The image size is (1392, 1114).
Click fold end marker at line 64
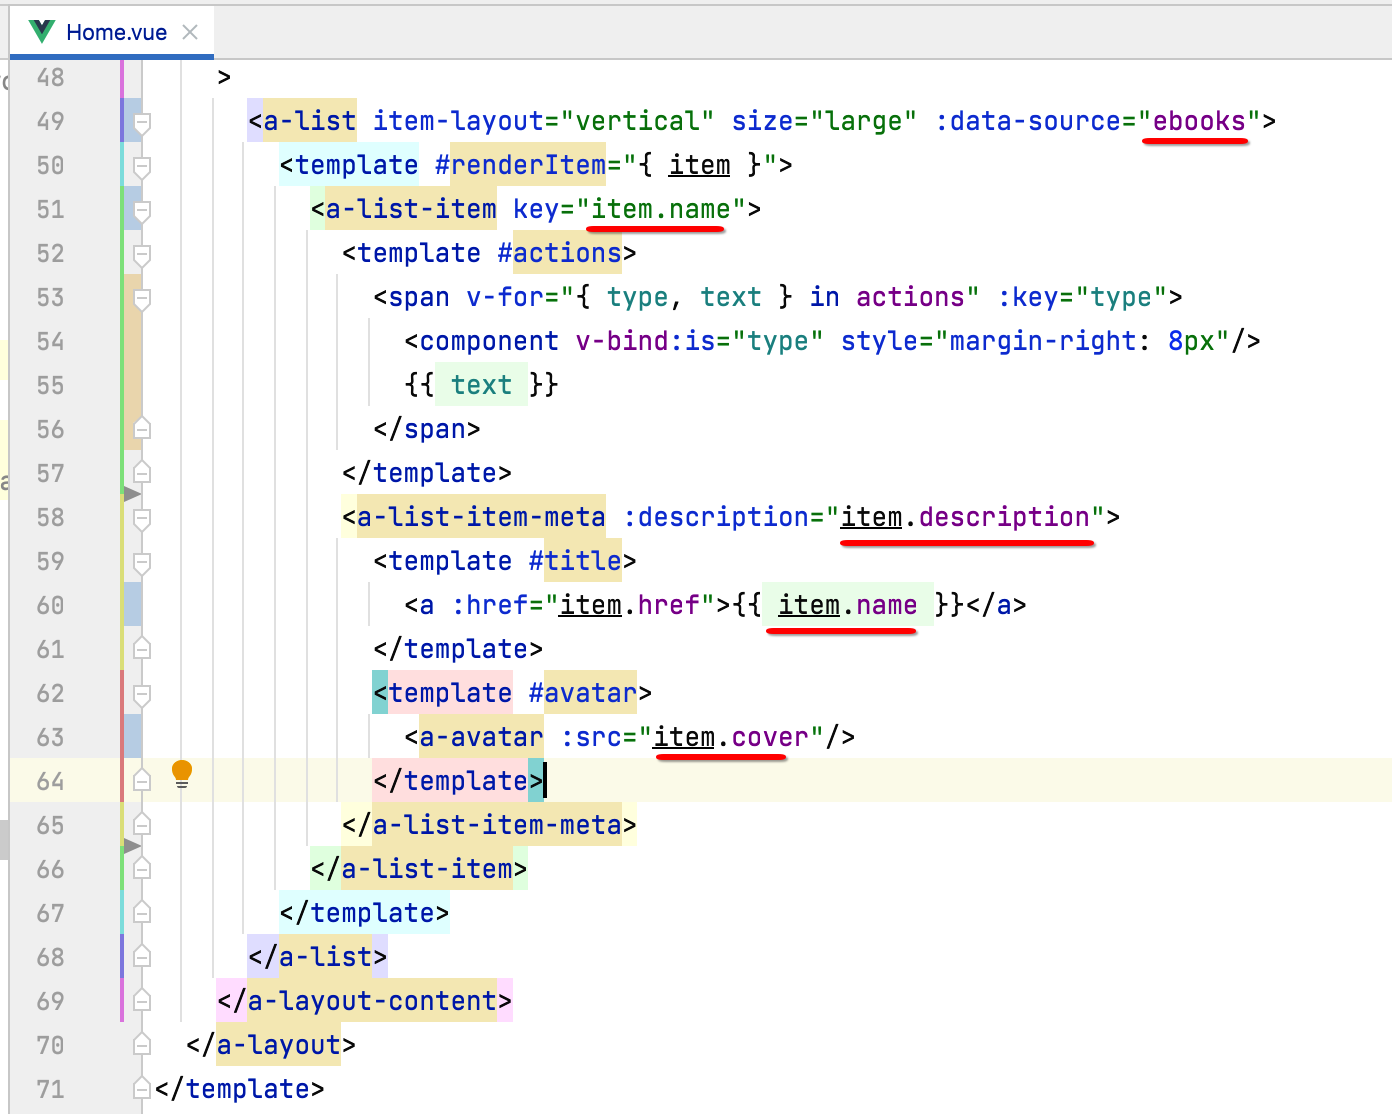click(x=142, y=781)
